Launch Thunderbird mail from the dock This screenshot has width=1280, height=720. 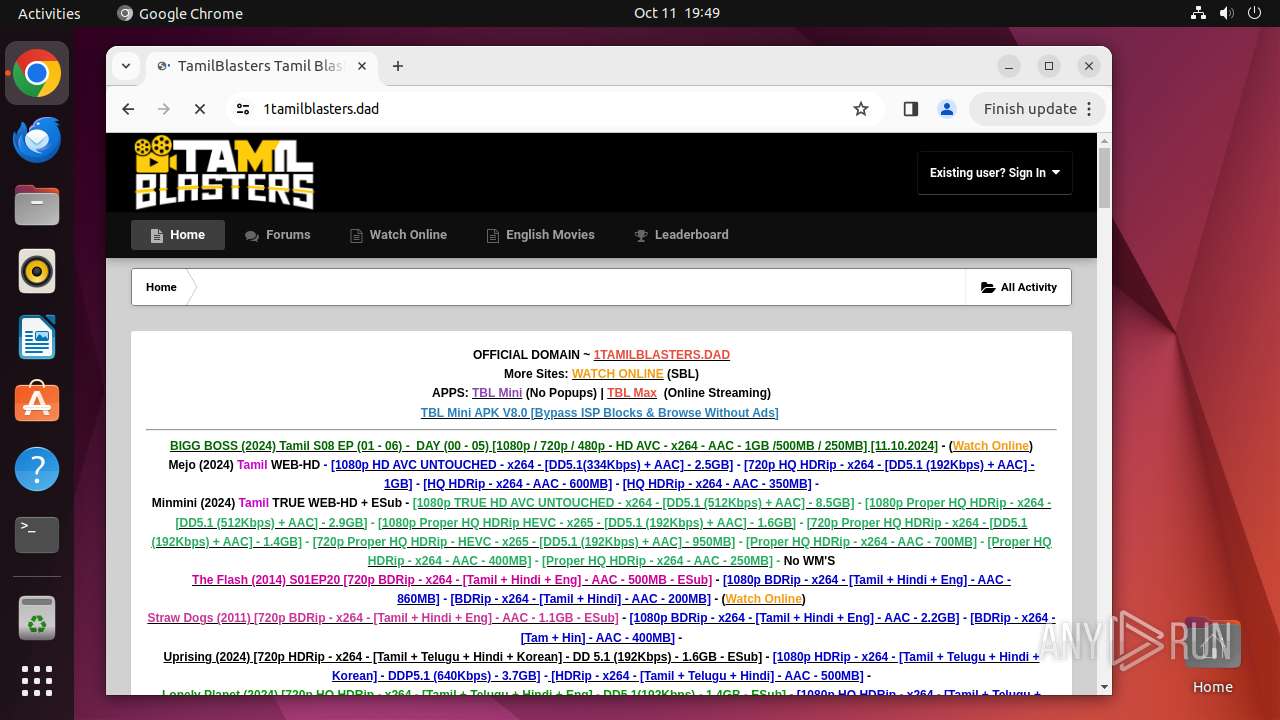point(37,139)
